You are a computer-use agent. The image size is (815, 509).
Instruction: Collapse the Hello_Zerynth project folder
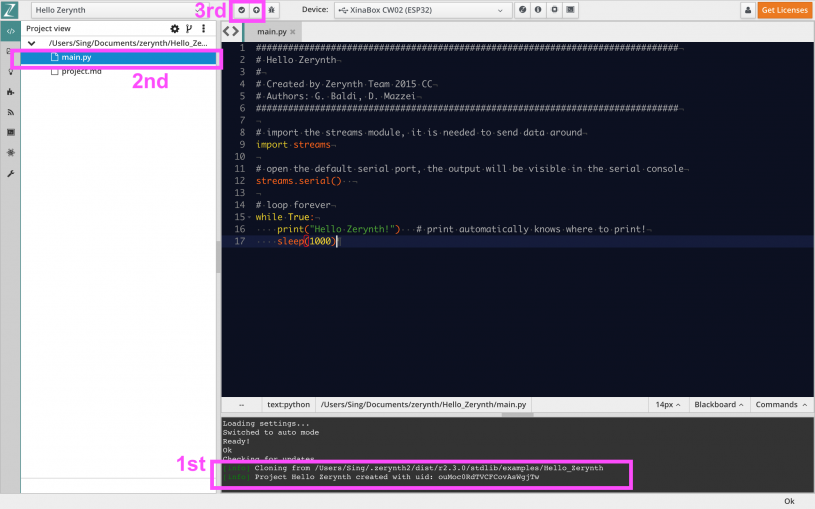(32, 43)
